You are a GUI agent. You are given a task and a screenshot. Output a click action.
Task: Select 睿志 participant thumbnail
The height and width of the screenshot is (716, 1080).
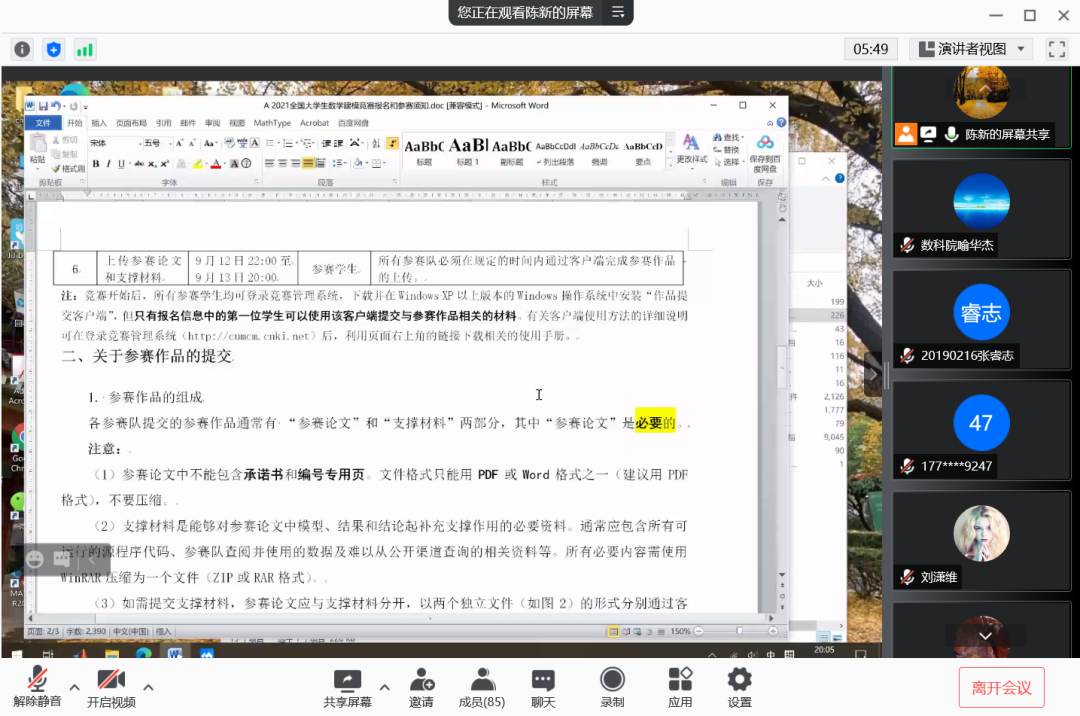981,325
